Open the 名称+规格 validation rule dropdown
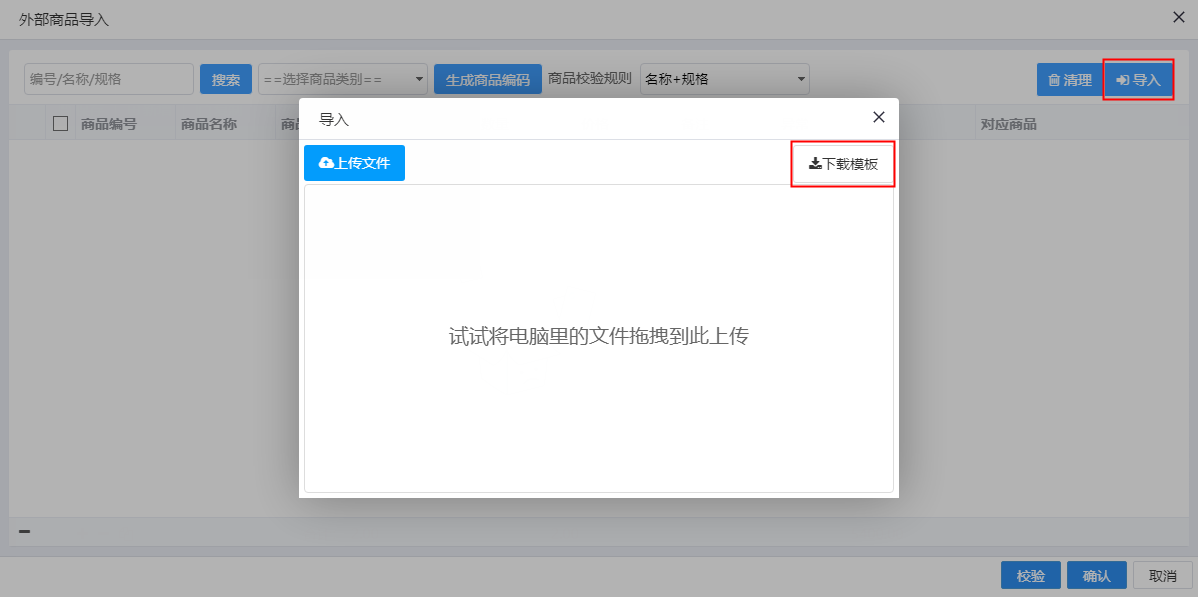 coord(724,79)
